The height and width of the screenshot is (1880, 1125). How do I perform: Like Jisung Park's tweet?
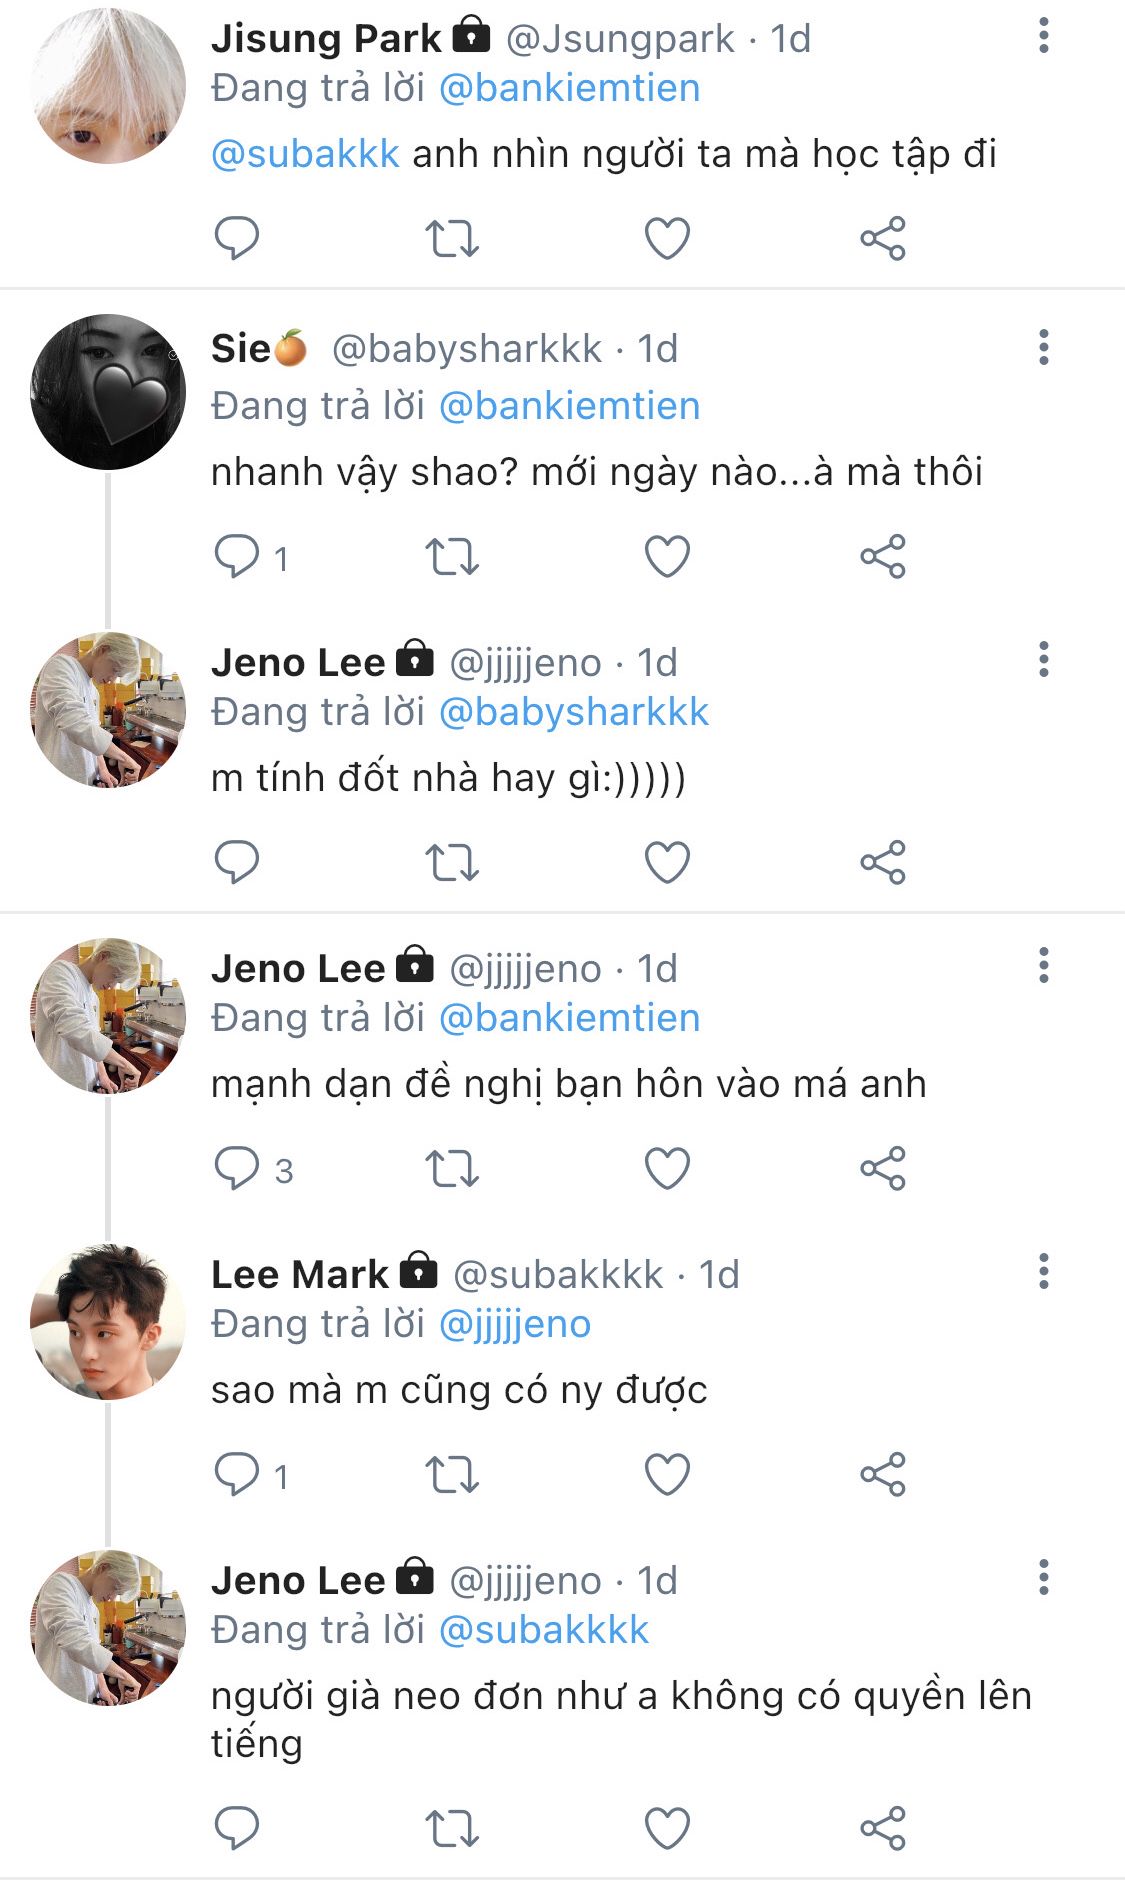pos(667,239)
